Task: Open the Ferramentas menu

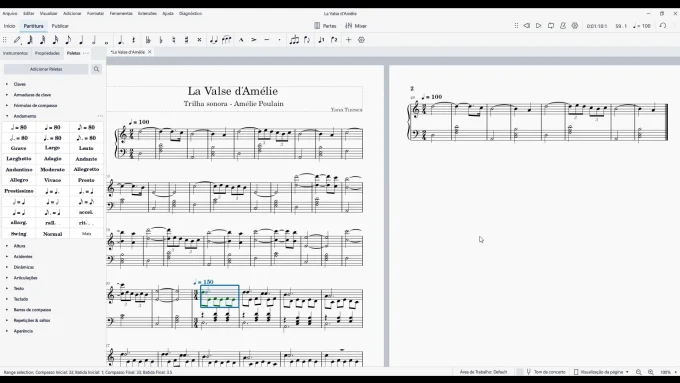Action: pos(121,13)
